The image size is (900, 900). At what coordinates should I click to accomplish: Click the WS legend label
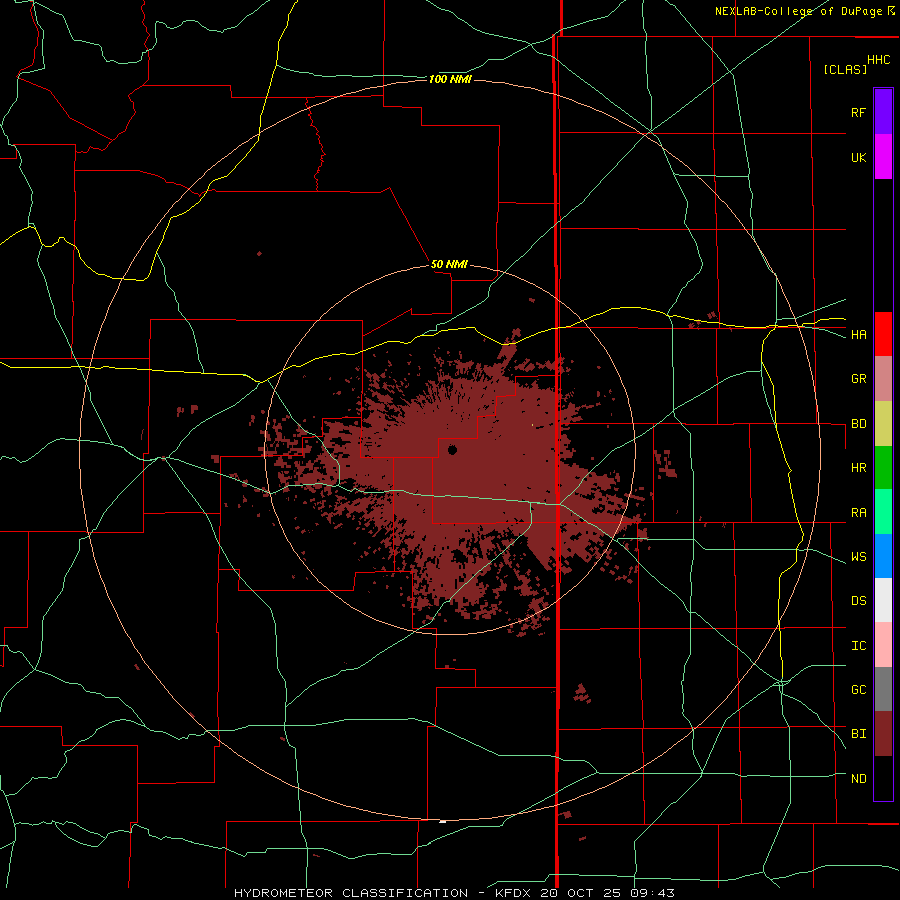point(858,556)
